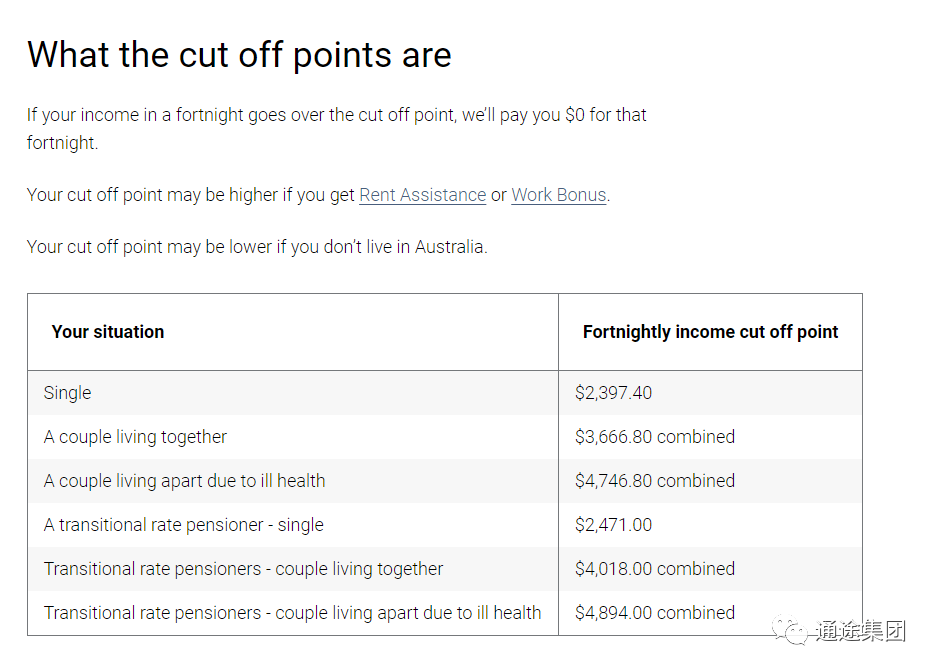Click 'A couple living apart due to ill health'
The image size is (937, 672).
click(185, 481)
